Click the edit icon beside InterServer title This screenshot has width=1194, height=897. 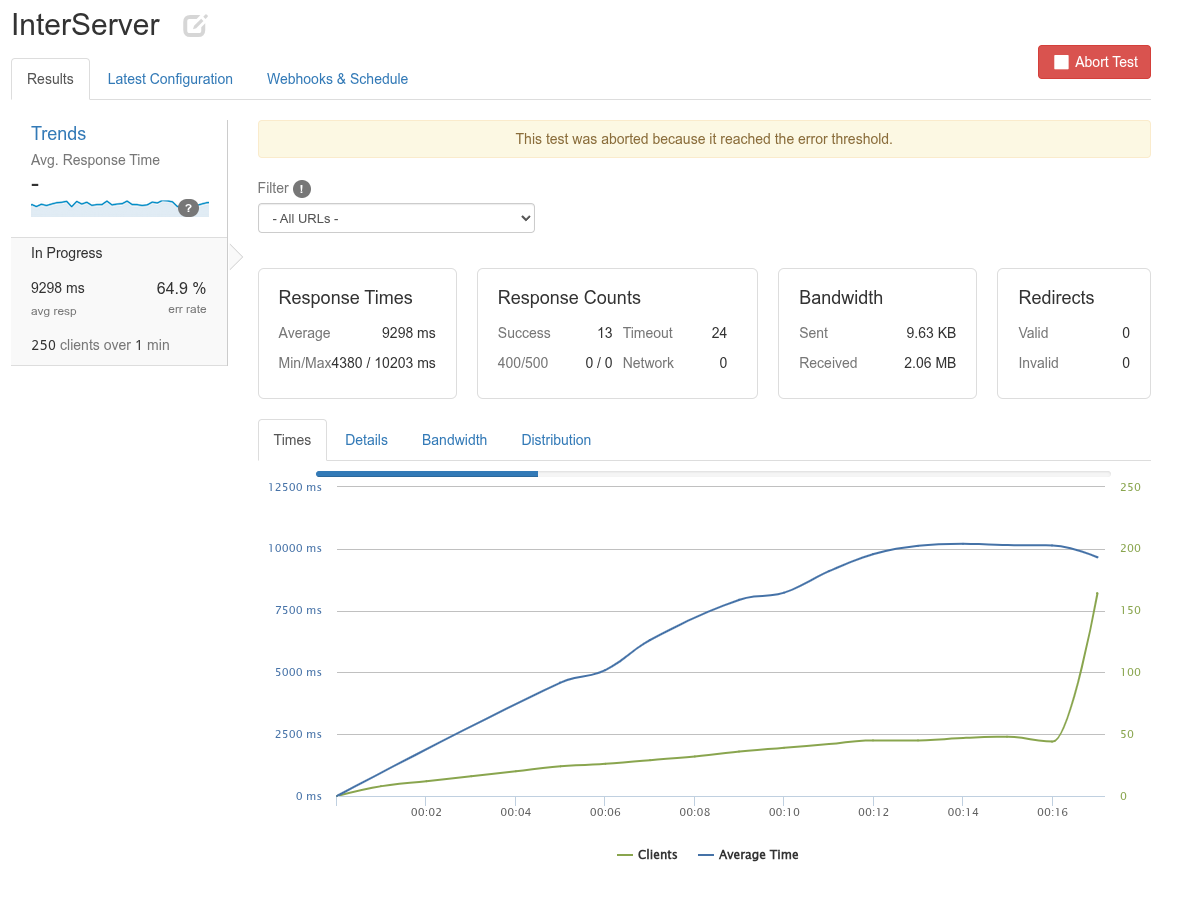[x=195, y=26]
